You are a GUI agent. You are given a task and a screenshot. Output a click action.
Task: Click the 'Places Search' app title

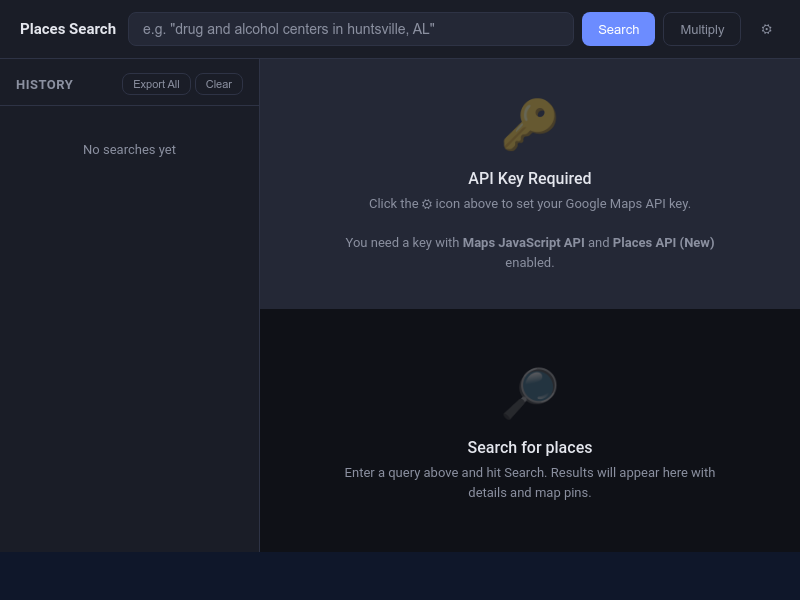click(x=68, y=29)
